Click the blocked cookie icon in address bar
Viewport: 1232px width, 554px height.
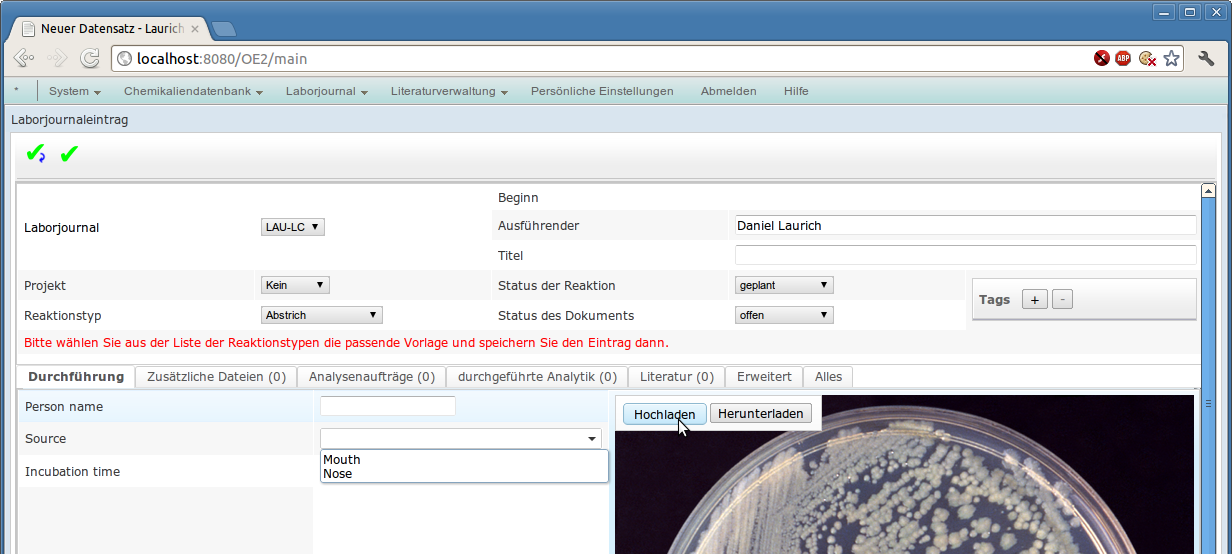(1147, 59)
